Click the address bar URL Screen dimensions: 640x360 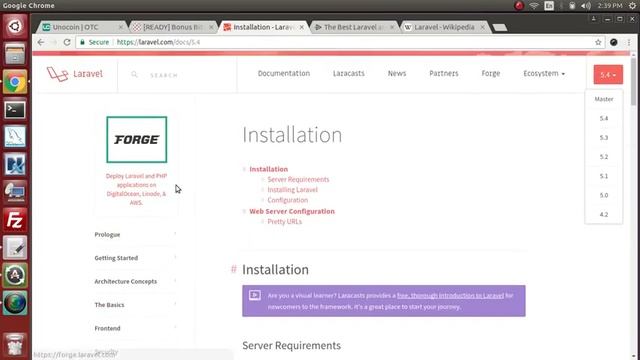(158, 42)
